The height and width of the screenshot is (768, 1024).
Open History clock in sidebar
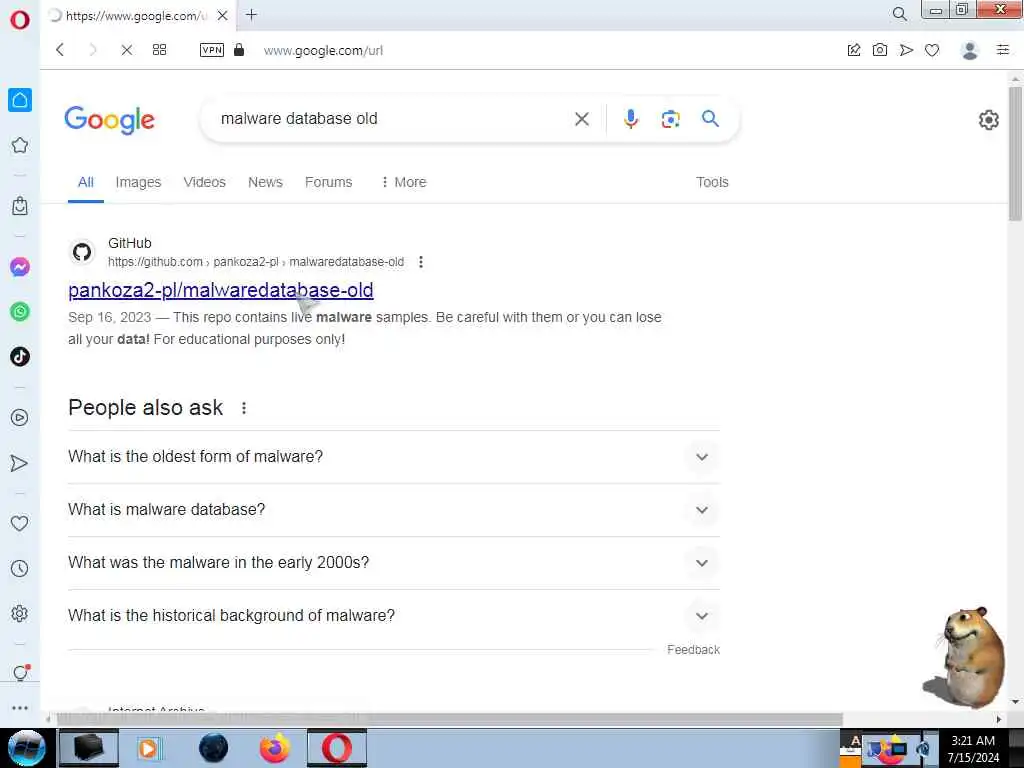point(20,568)
